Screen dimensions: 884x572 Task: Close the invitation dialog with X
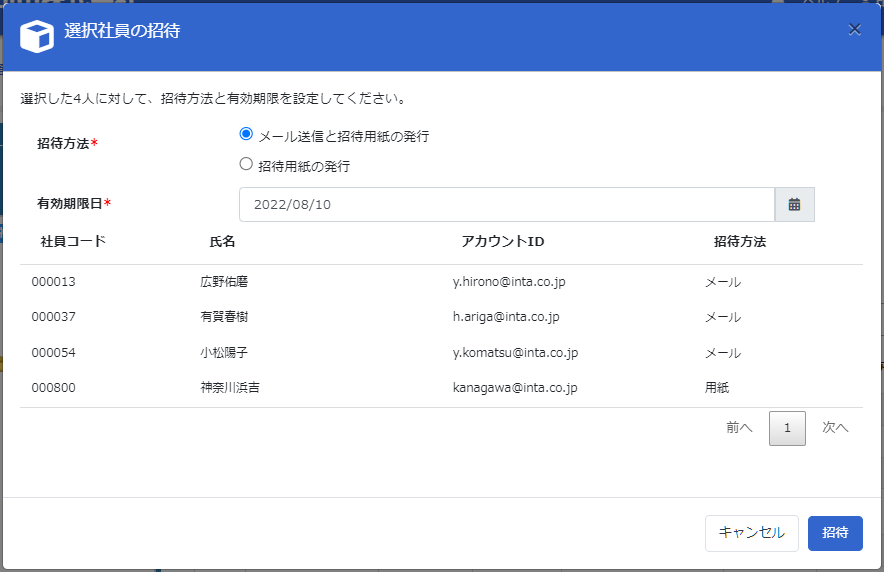pos(854,30)
